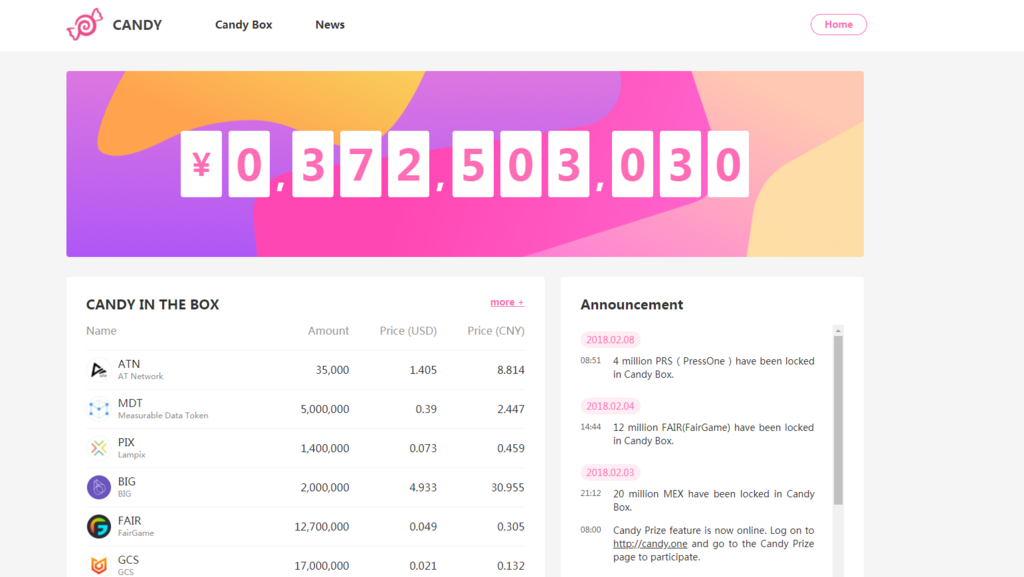Click the orange GCS token icon
This screenshot has width=1024, height=577.
tap(99, 565)
